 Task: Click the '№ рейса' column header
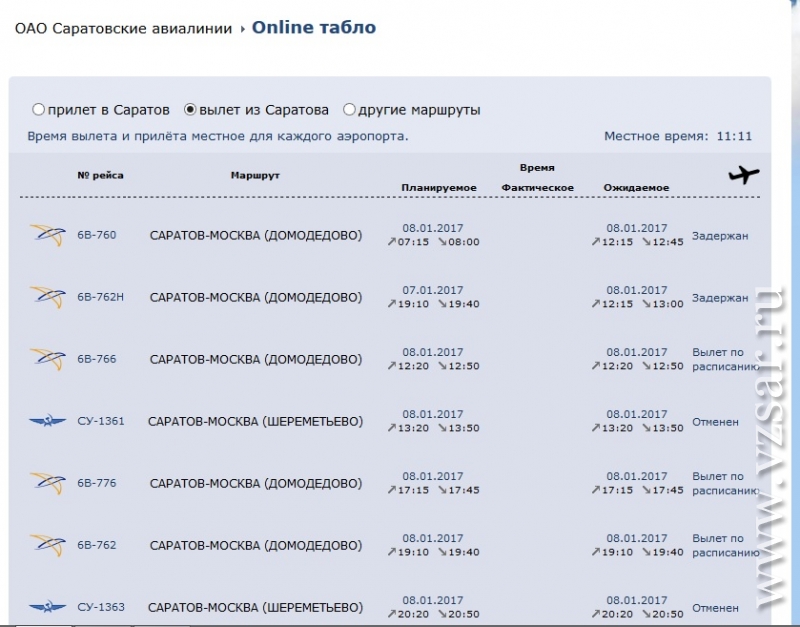tap(101, 175)
